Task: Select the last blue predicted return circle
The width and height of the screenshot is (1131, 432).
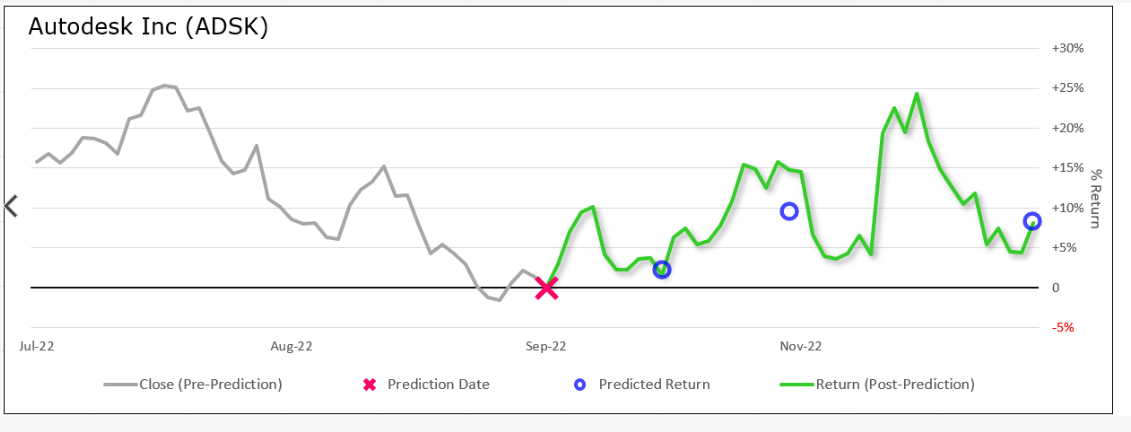Action: pos(1032,221)
